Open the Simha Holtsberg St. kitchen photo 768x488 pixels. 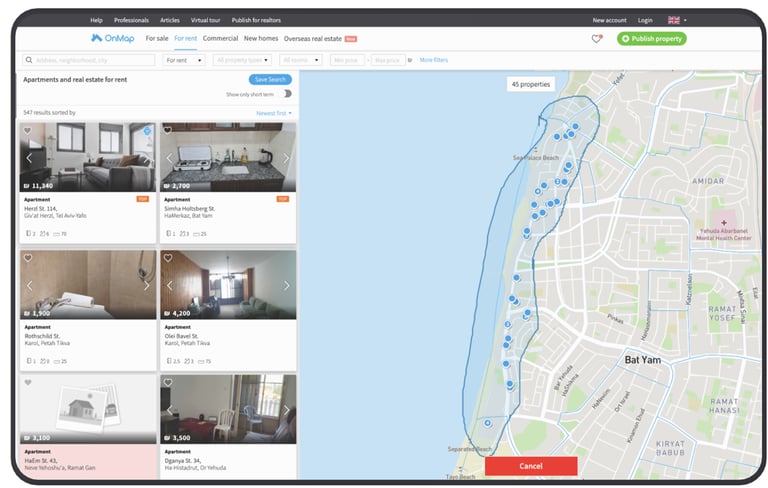pos(228,157)
